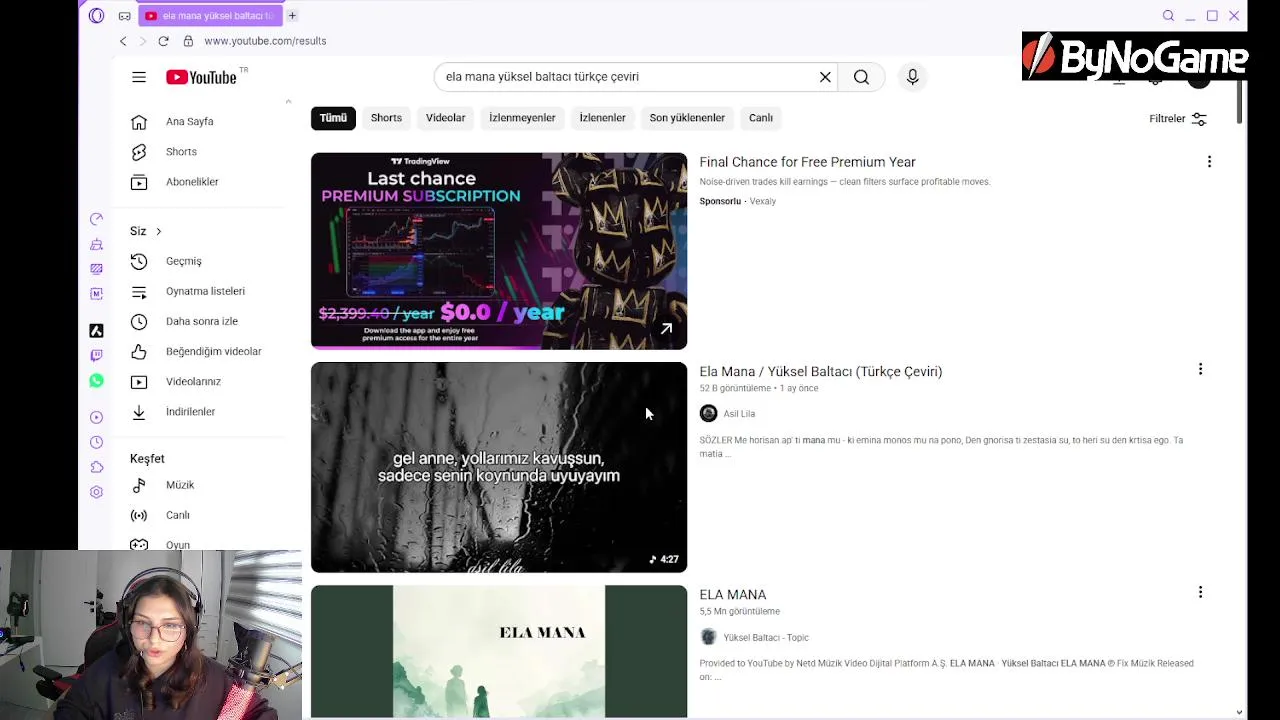Click the Vexaly sponsor name
The height and width of the screenshot is (720, 1280).
(x=762, y=201)
